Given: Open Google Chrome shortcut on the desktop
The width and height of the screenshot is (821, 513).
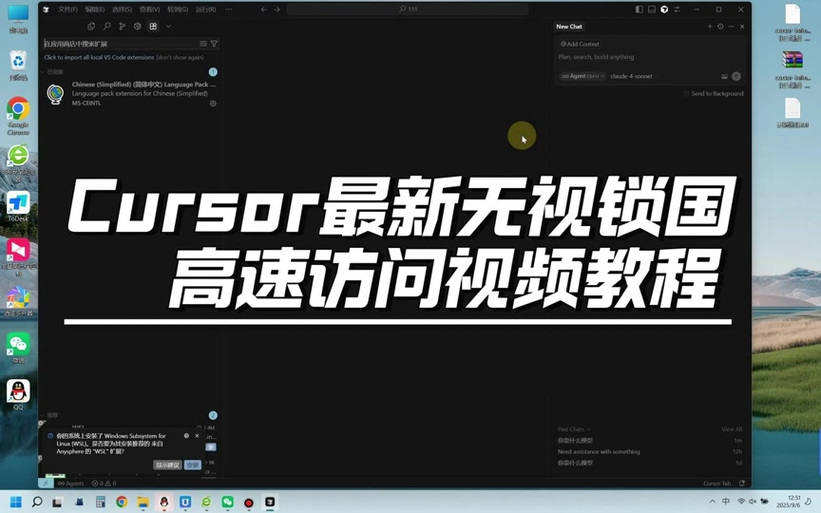Looking at the screenshot, I should 18,116.
